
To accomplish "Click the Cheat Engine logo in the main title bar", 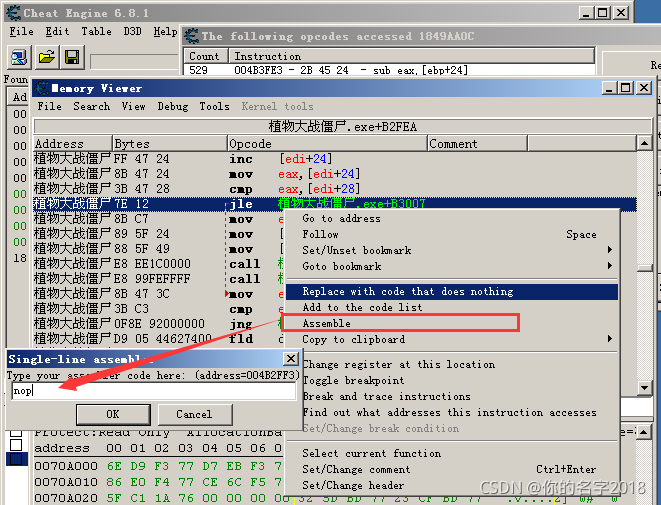I will point(13,13).
